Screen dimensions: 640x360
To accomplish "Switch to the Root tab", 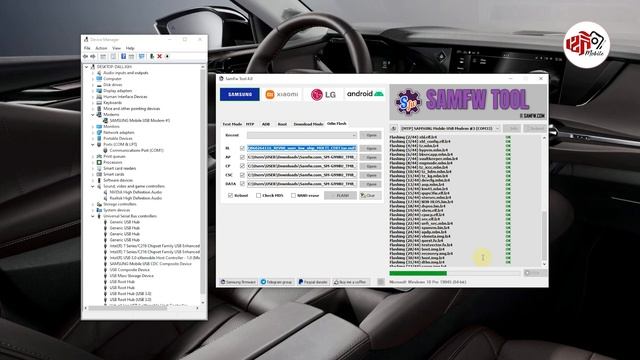I will click(x=282, y=124).
